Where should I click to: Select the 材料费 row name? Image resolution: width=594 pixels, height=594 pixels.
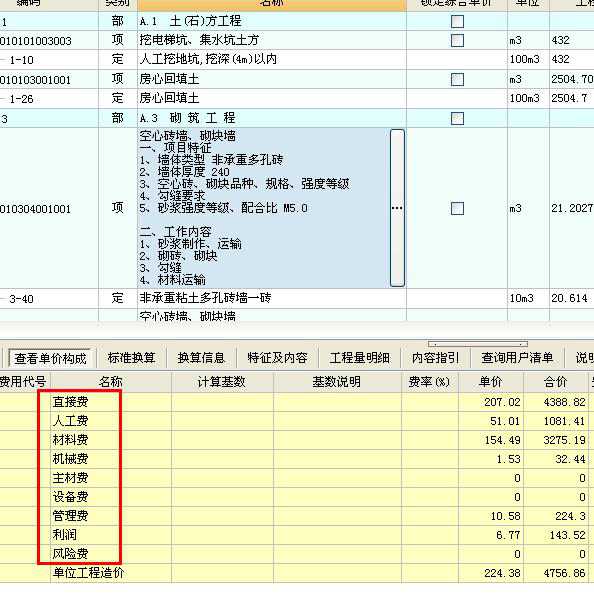(x=70, y=440)
